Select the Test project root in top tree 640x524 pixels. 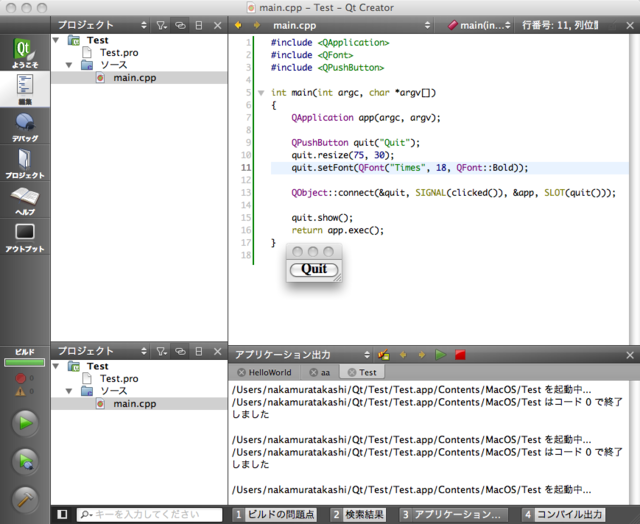pyautogui.click(x=97, y=40)
